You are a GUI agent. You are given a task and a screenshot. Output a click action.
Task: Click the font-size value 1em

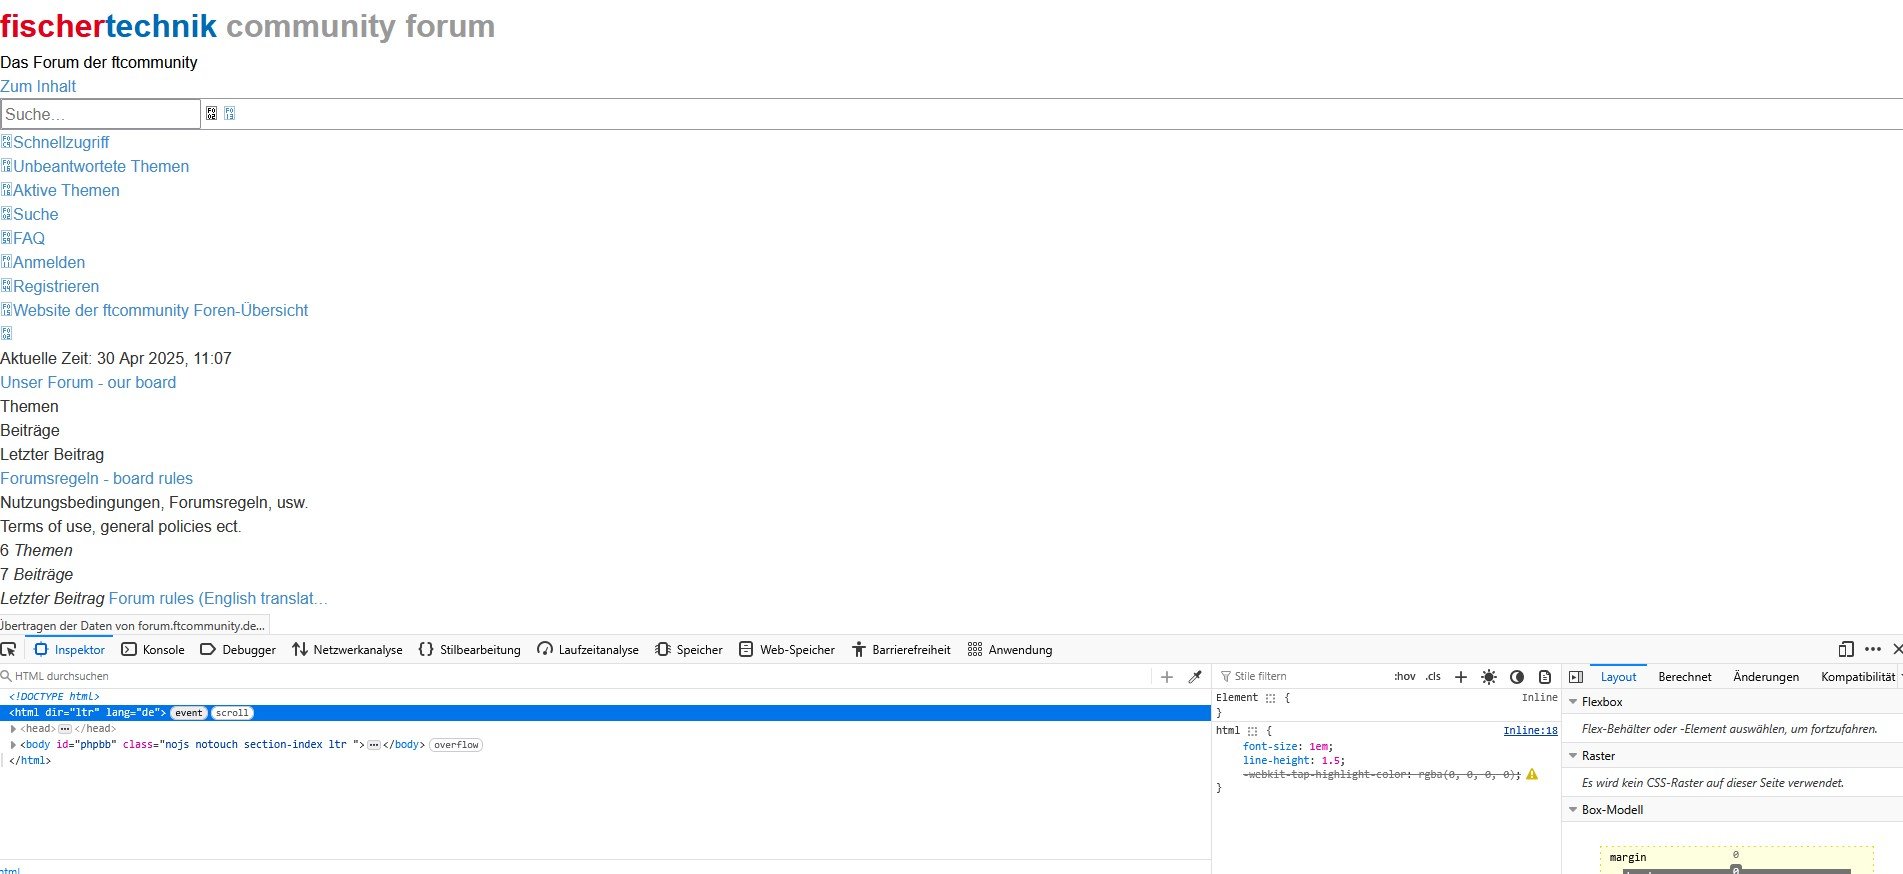[1320, 746]
